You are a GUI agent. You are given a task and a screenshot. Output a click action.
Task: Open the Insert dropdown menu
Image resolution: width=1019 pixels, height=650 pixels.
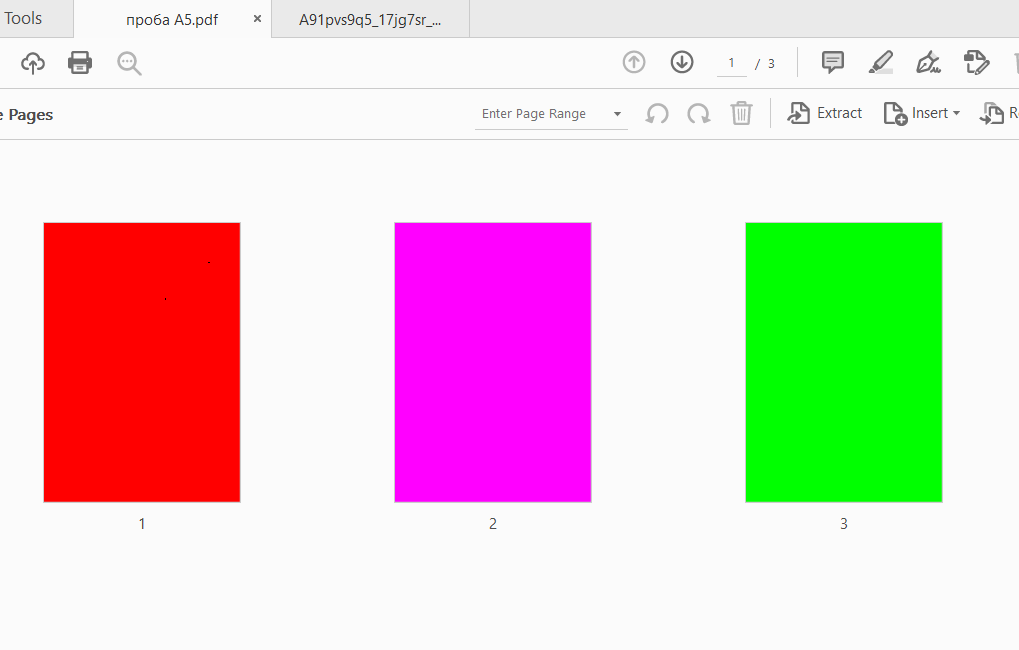(922, 113)
